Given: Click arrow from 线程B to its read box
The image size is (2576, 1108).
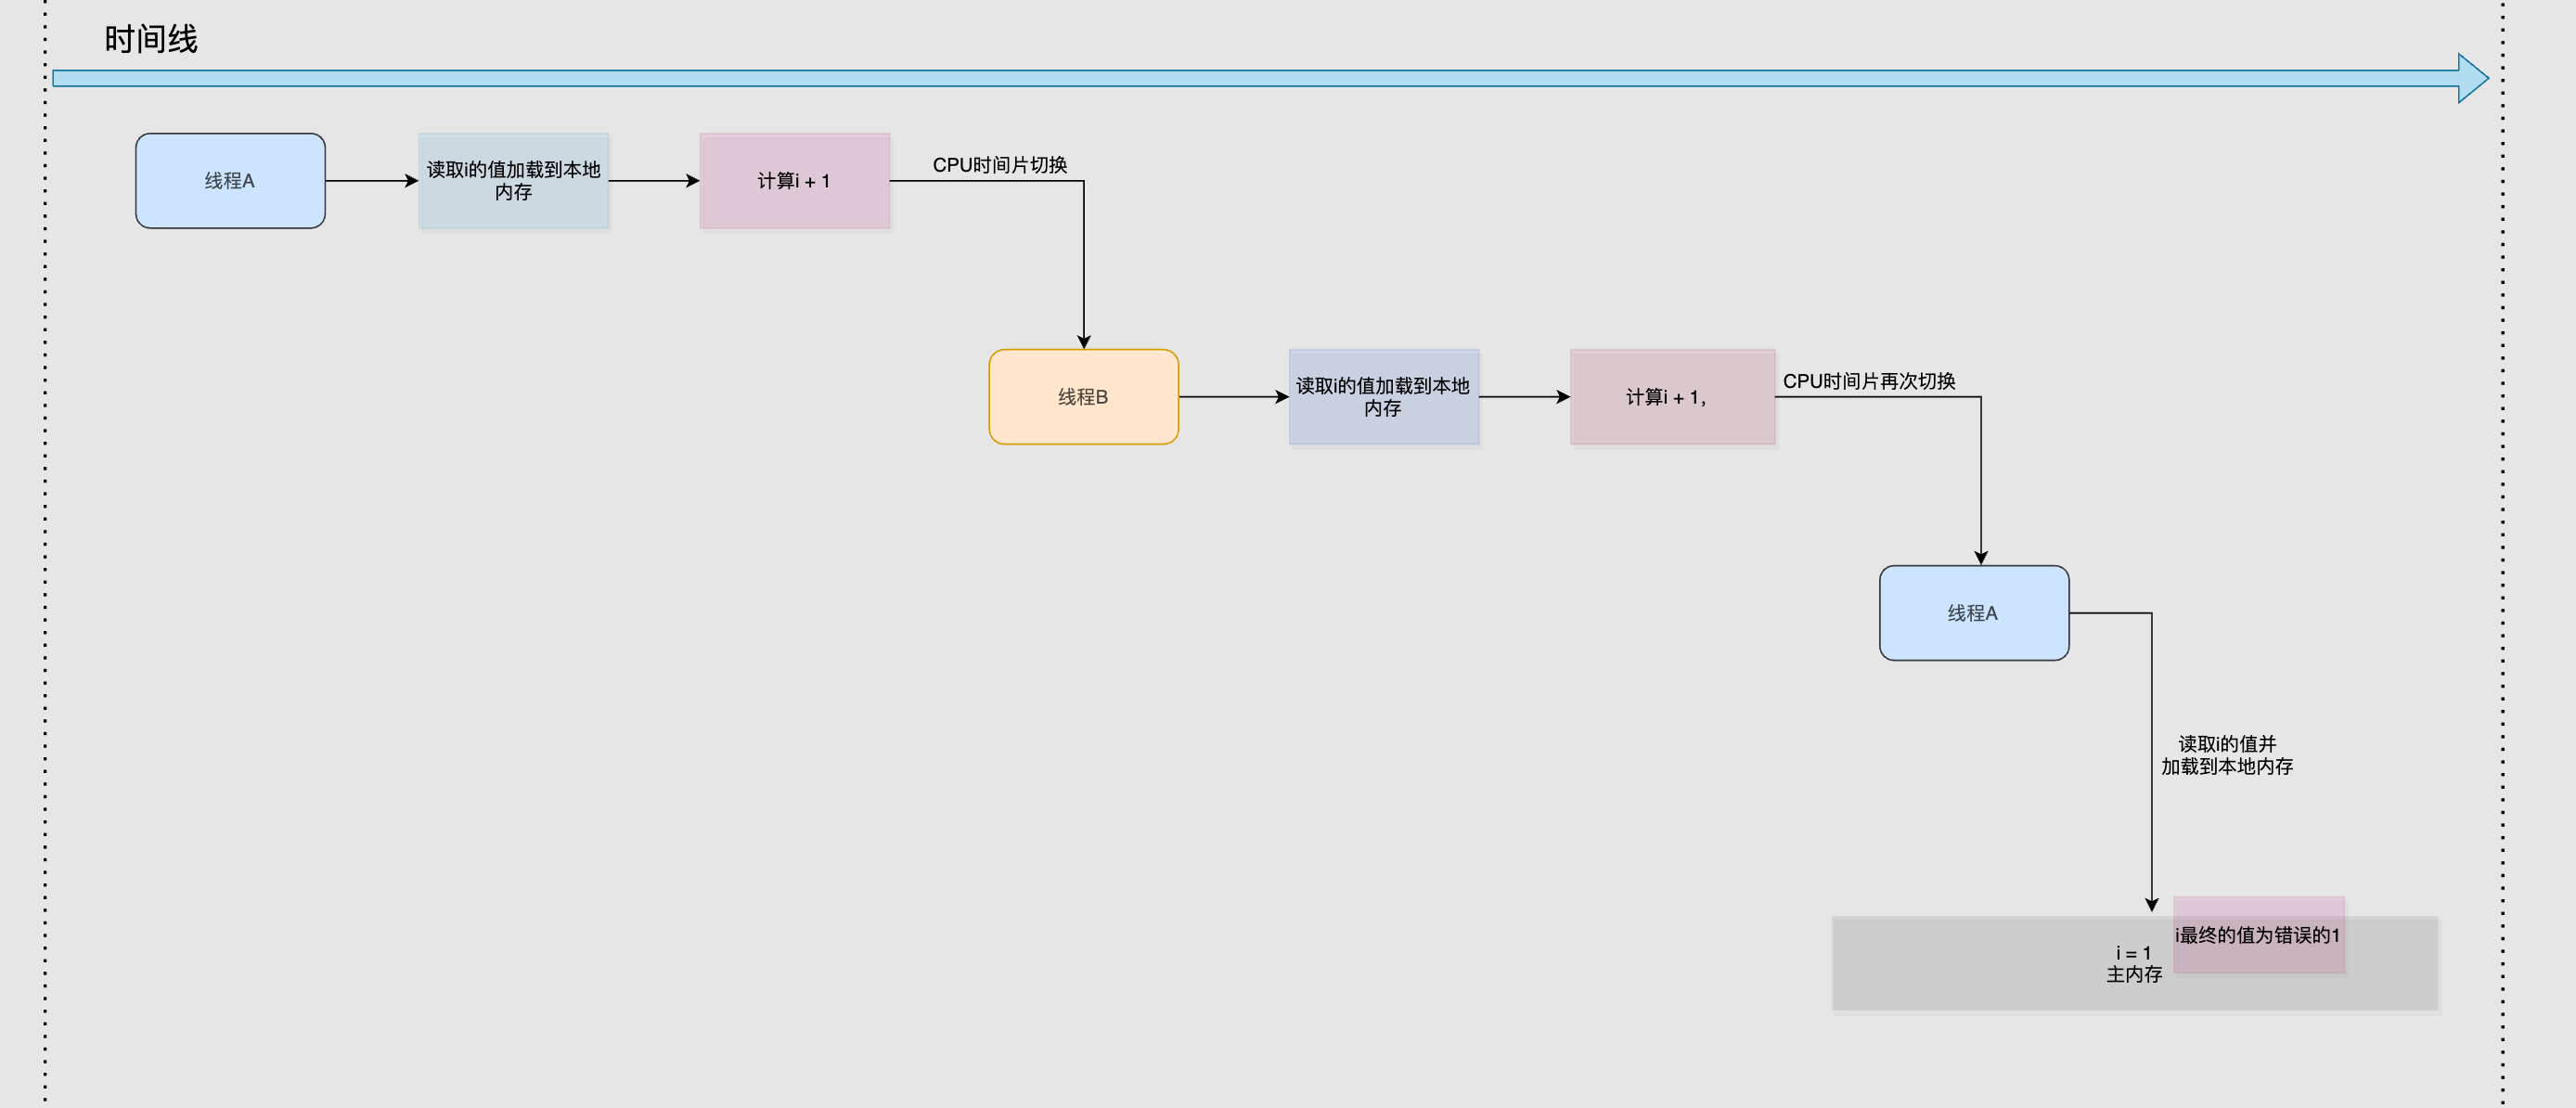Looking at the screenshot, I should pos(1233,397).
